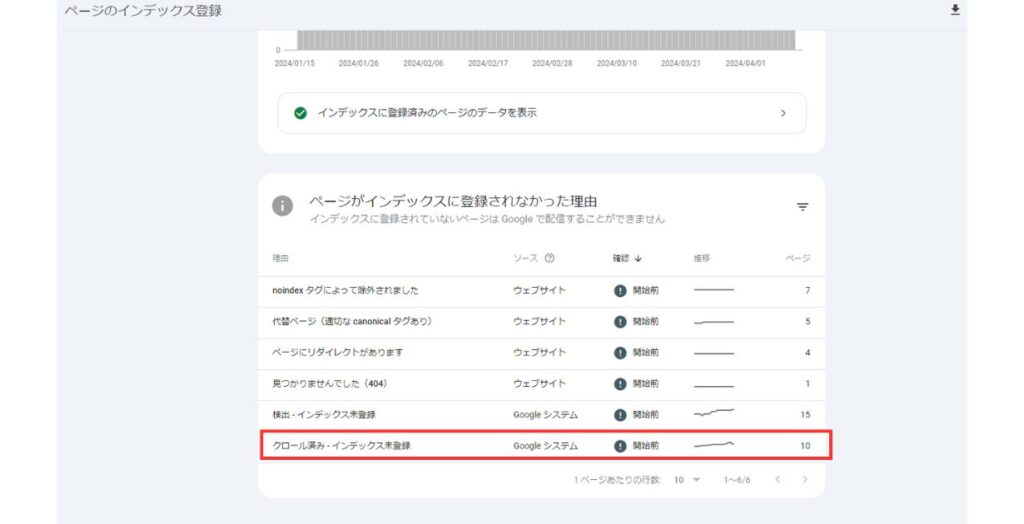Open インデックスに登録済みのページのデータを表示 chevron
This screenshot has height=524, width=1024.
pos(783,113)
